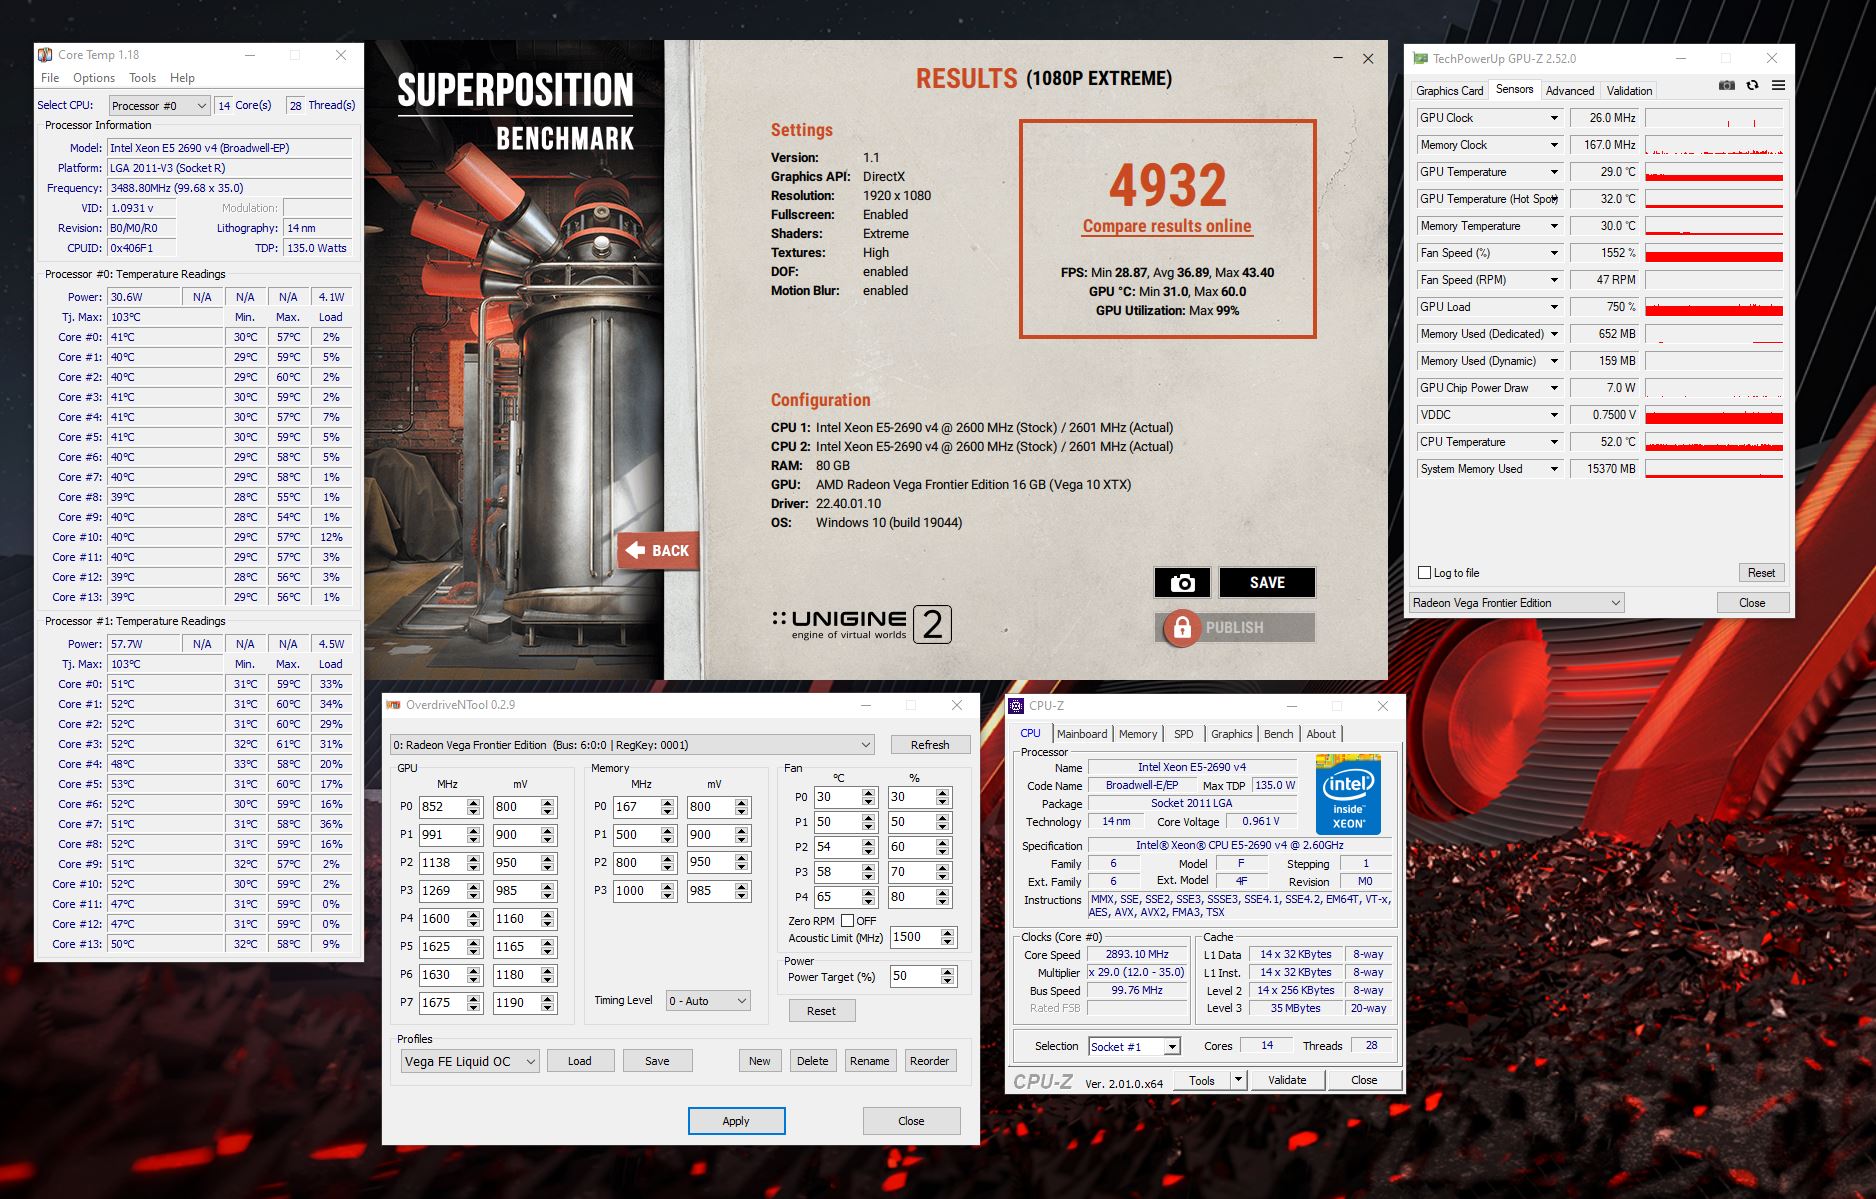The image size is (1876, 1199).
Task: Enable Log to file in GPU-Z
Action: coord(1425,573)
